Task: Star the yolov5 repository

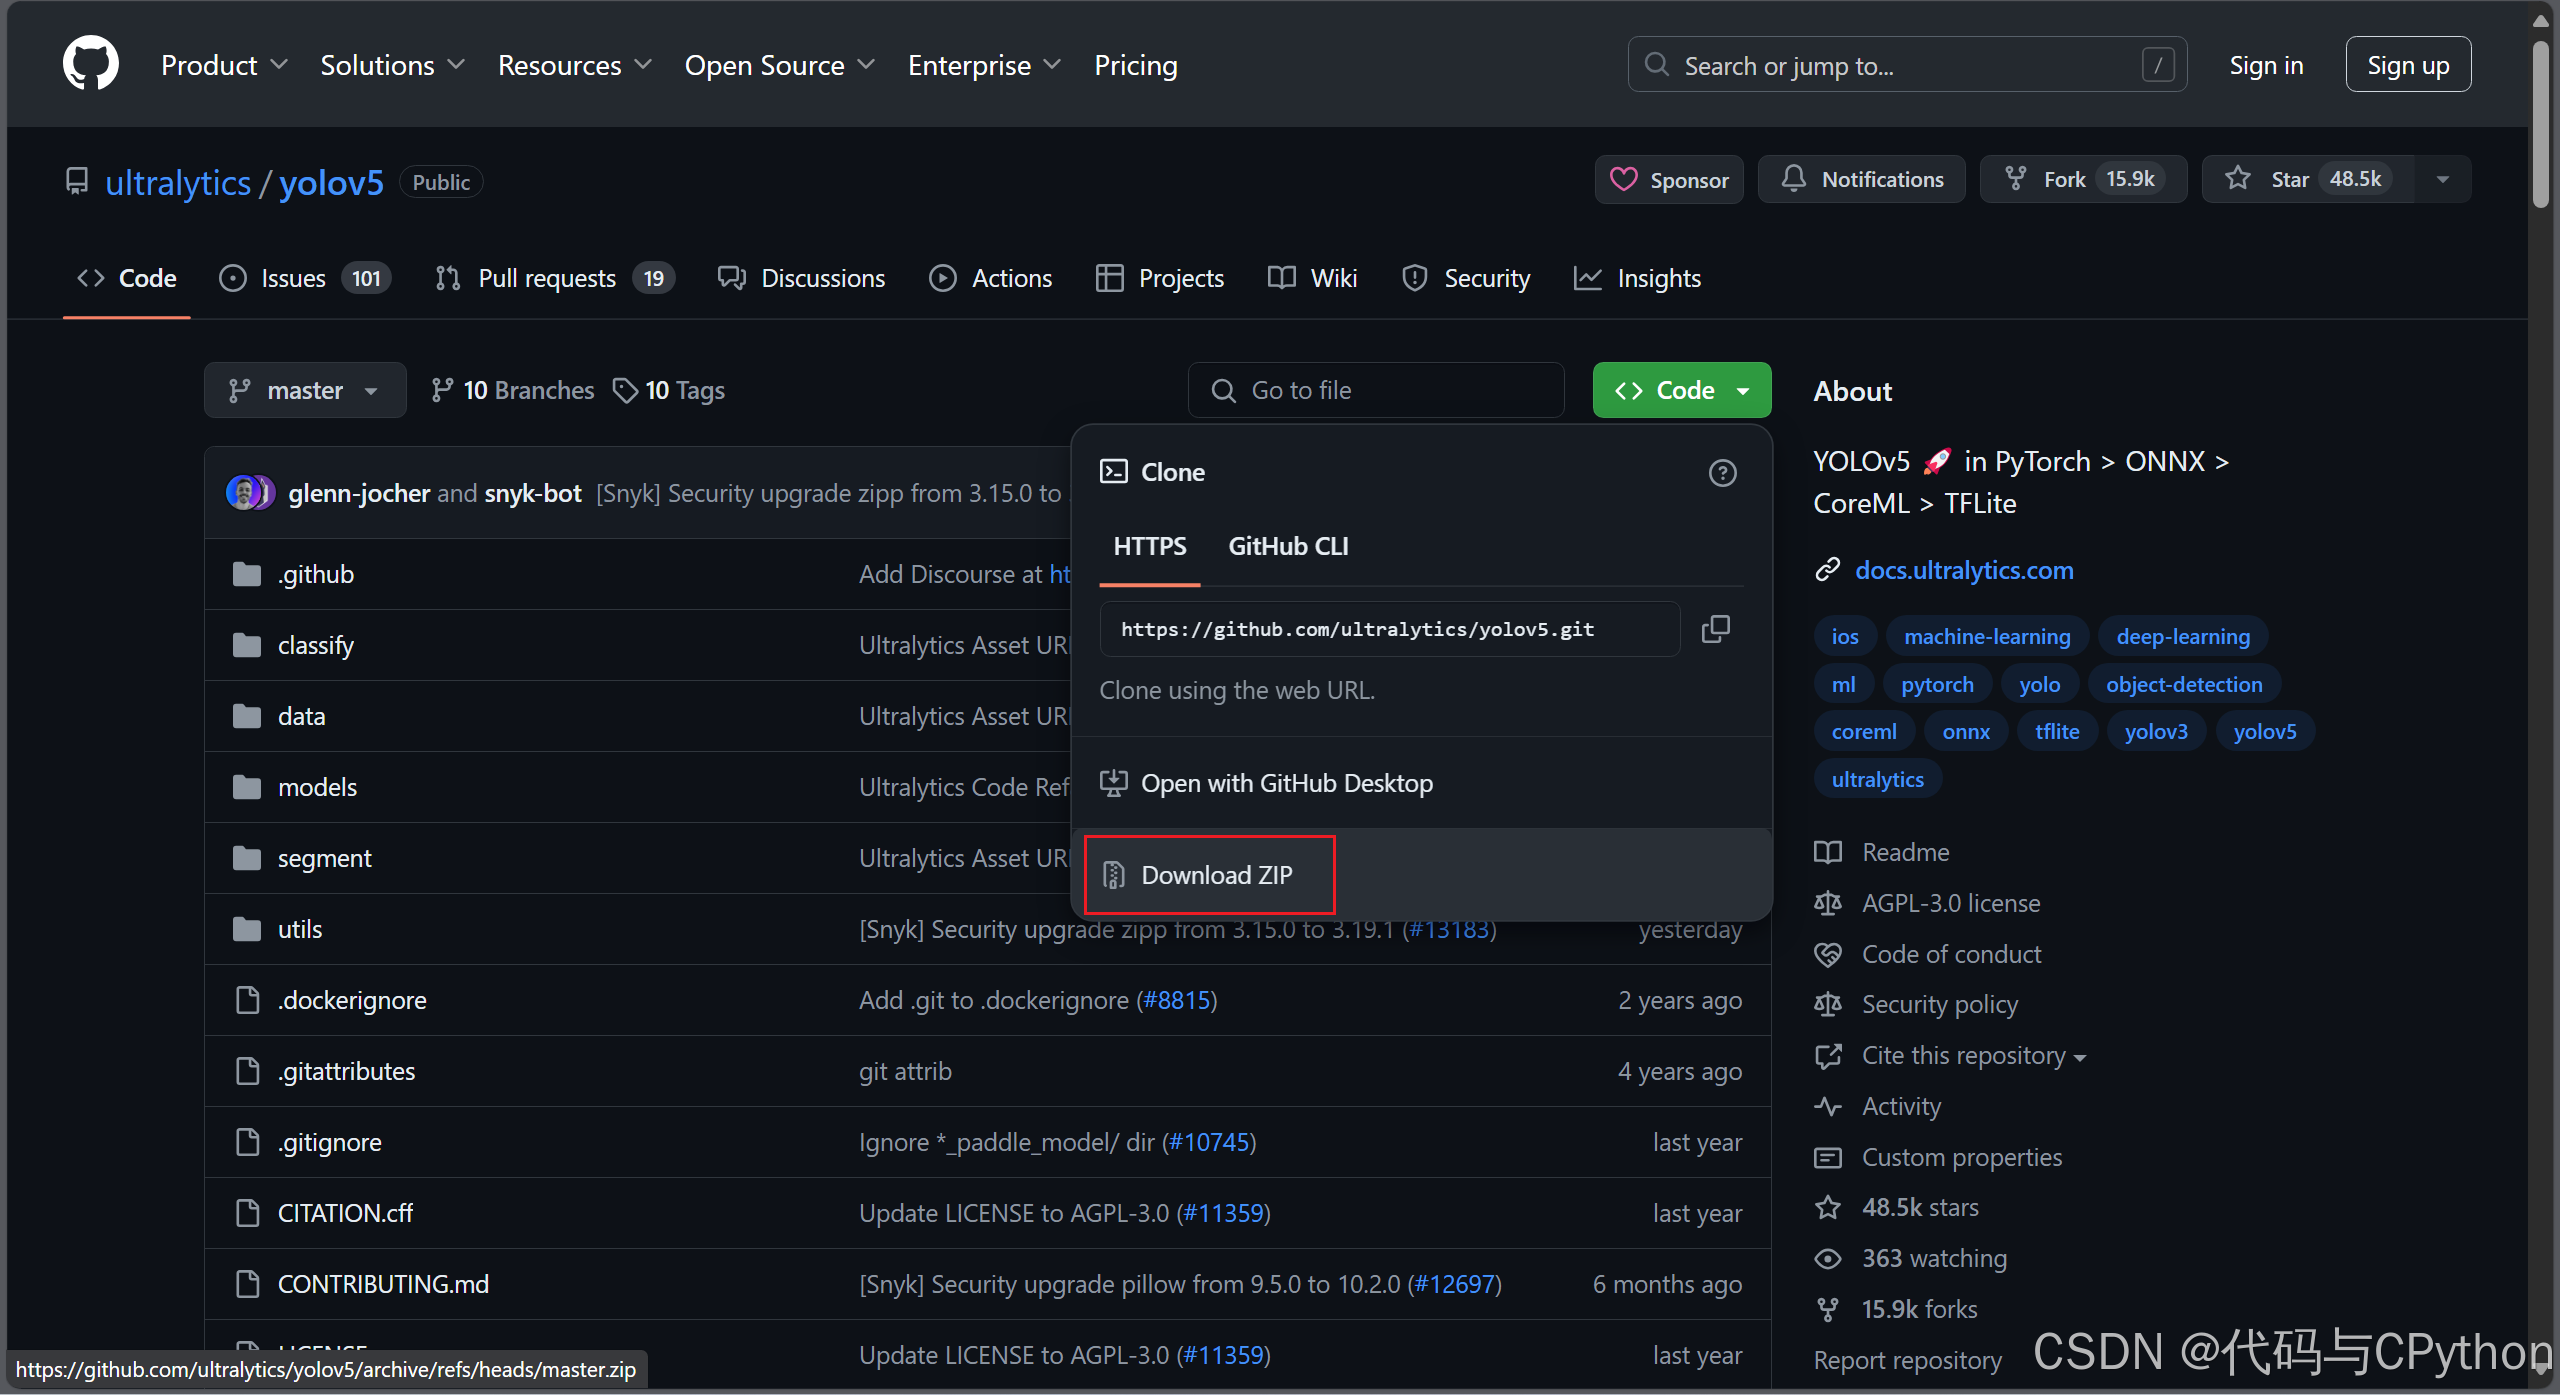Action: [x=2308, y=180]
